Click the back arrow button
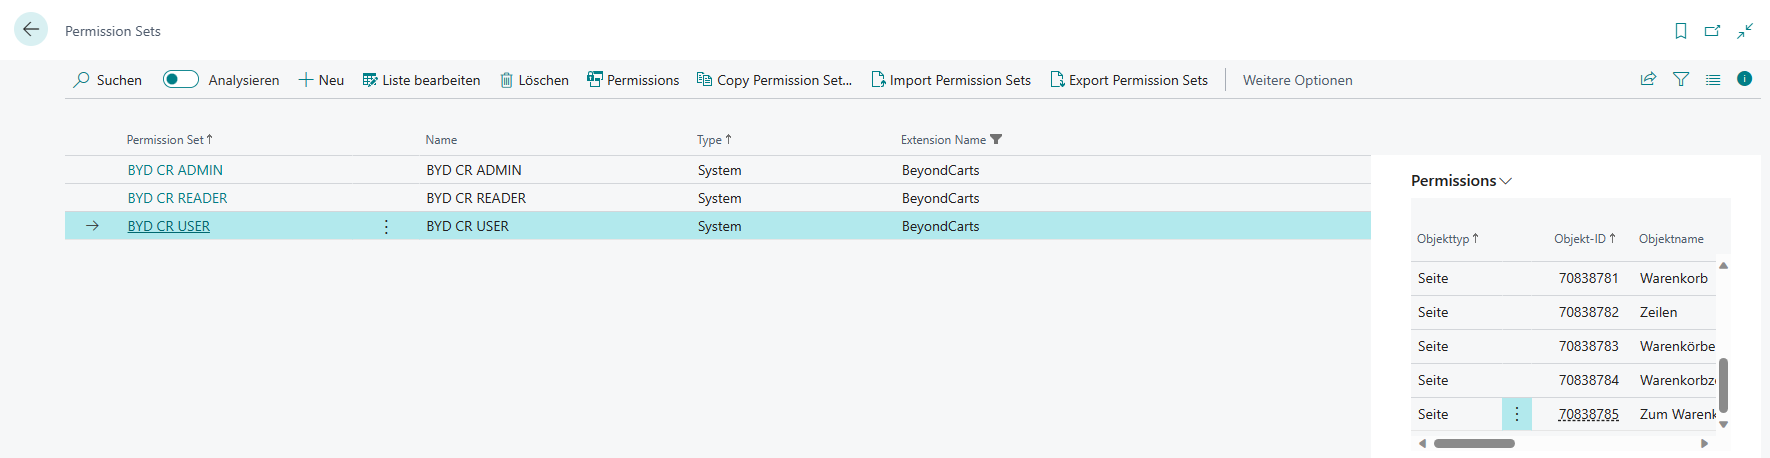Screen dimensions: 1770x458 [x=31, y=30]
